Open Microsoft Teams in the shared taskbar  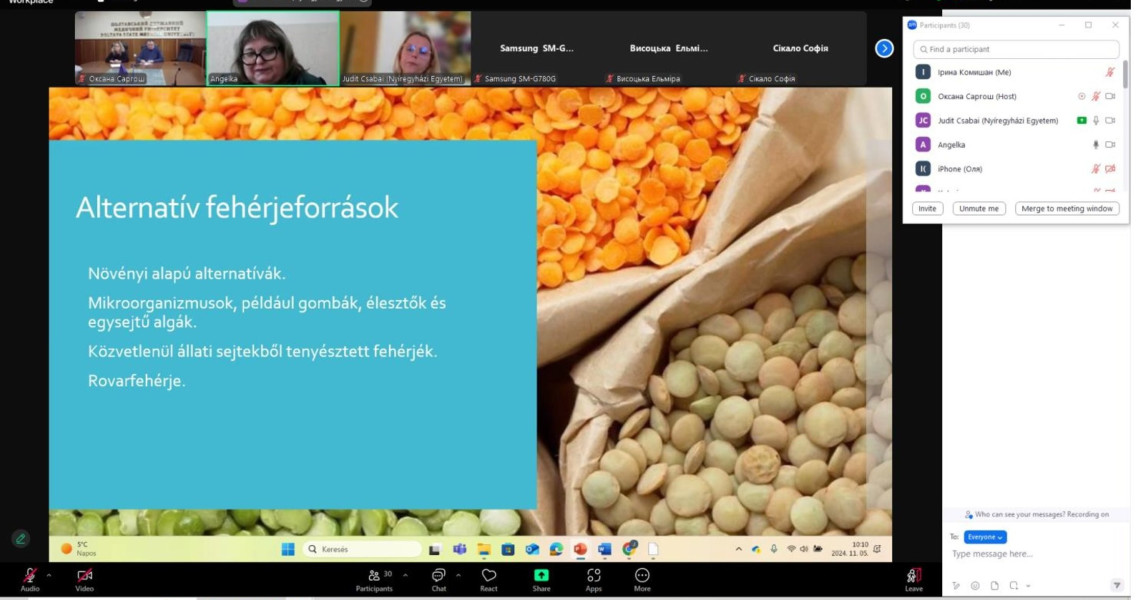pos(459,549)
